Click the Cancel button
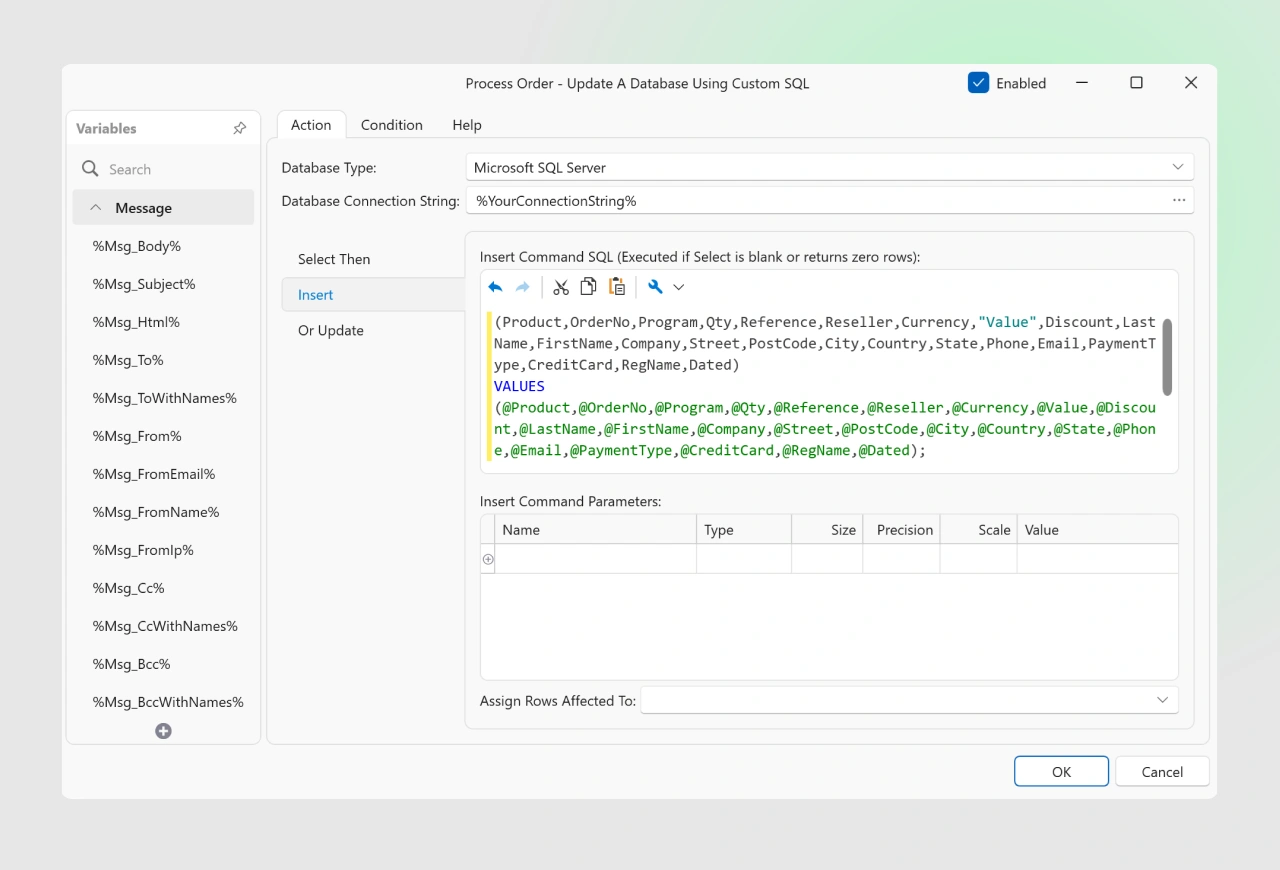 click(1162, 771)
